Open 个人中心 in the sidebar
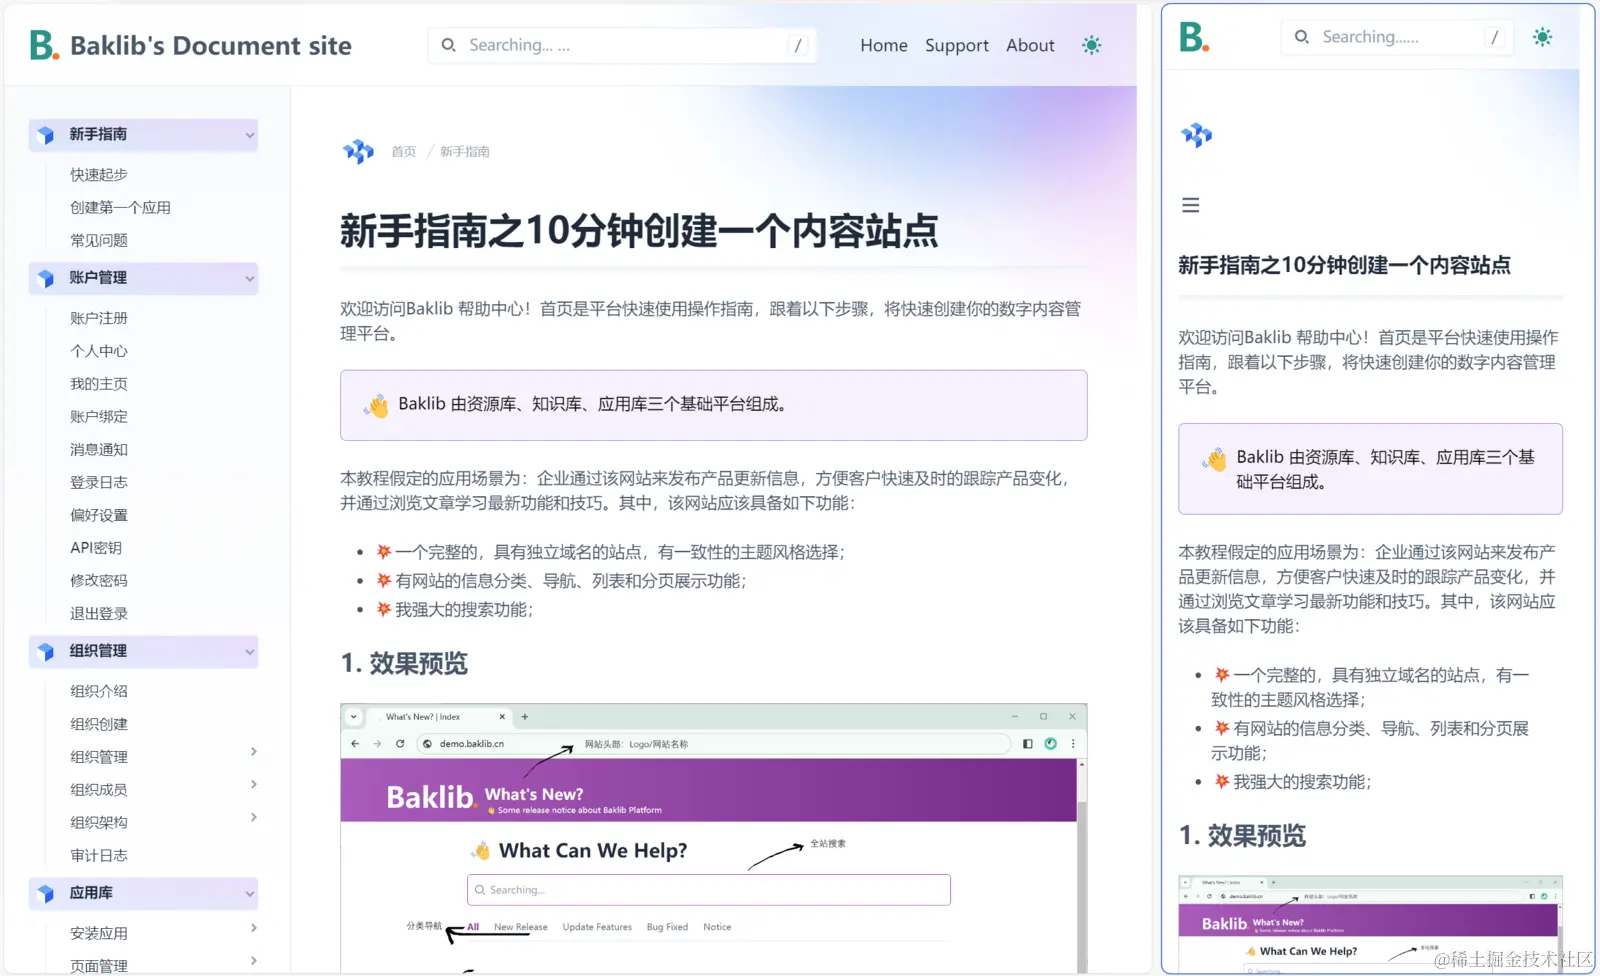 [x=99, y=351]
